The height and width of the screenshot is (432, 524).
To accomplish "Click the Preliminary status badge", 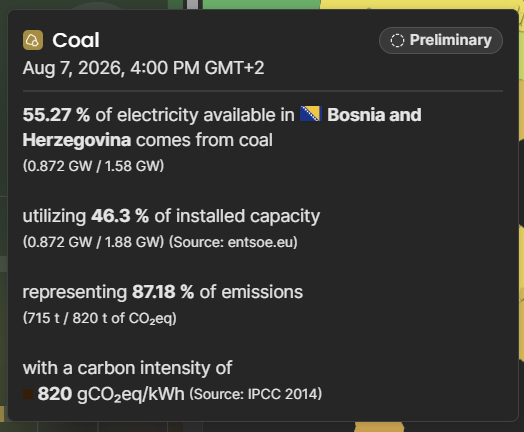I will (x=441, y=40).
